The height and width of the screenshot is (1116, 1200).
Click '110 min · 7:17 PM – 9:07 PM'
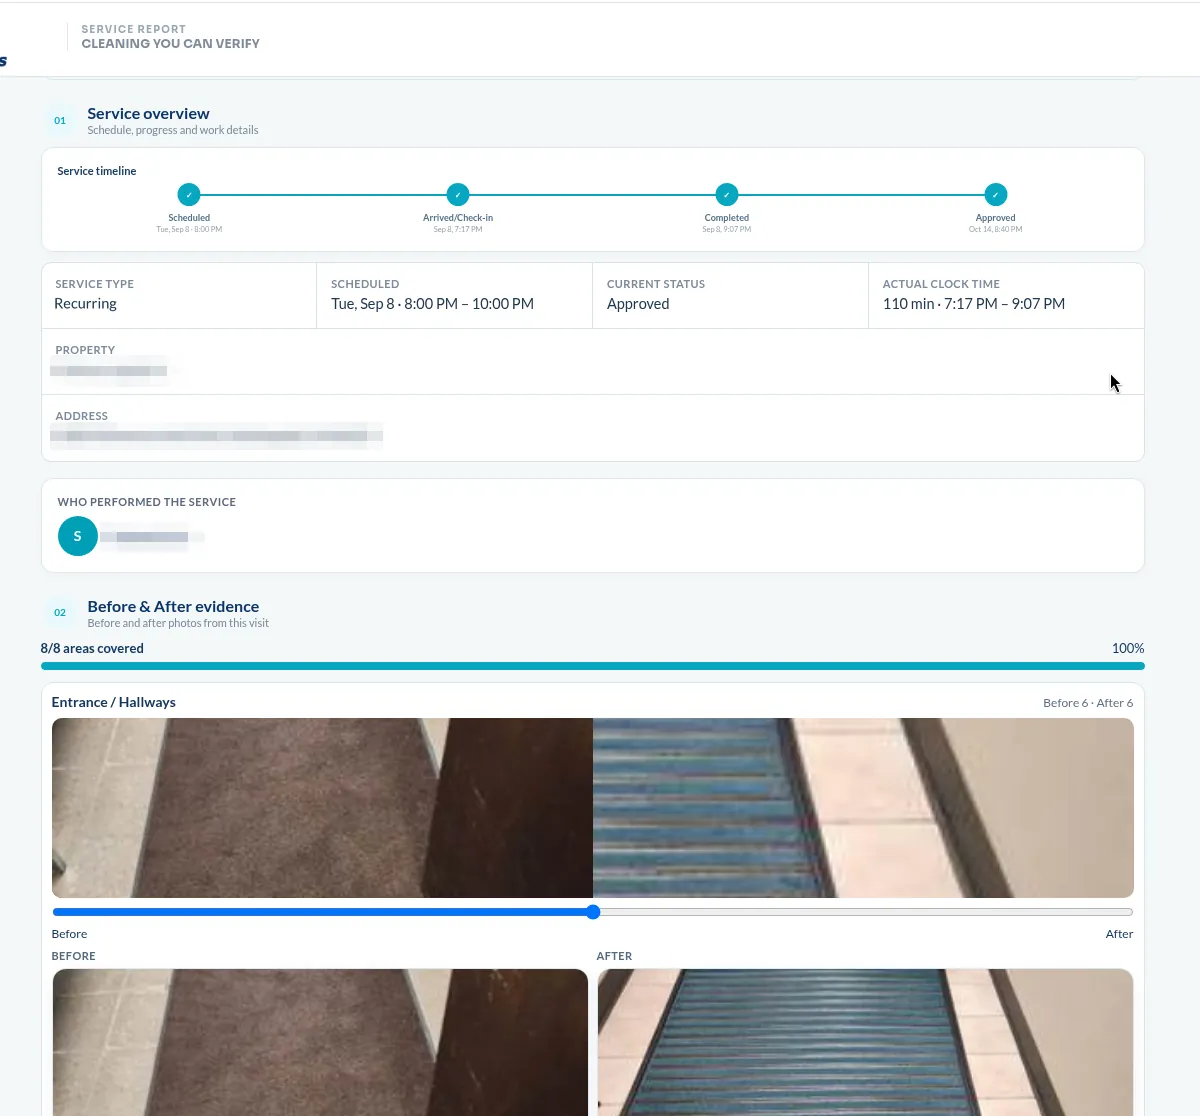pyautogui.click(x=974, y=304)
